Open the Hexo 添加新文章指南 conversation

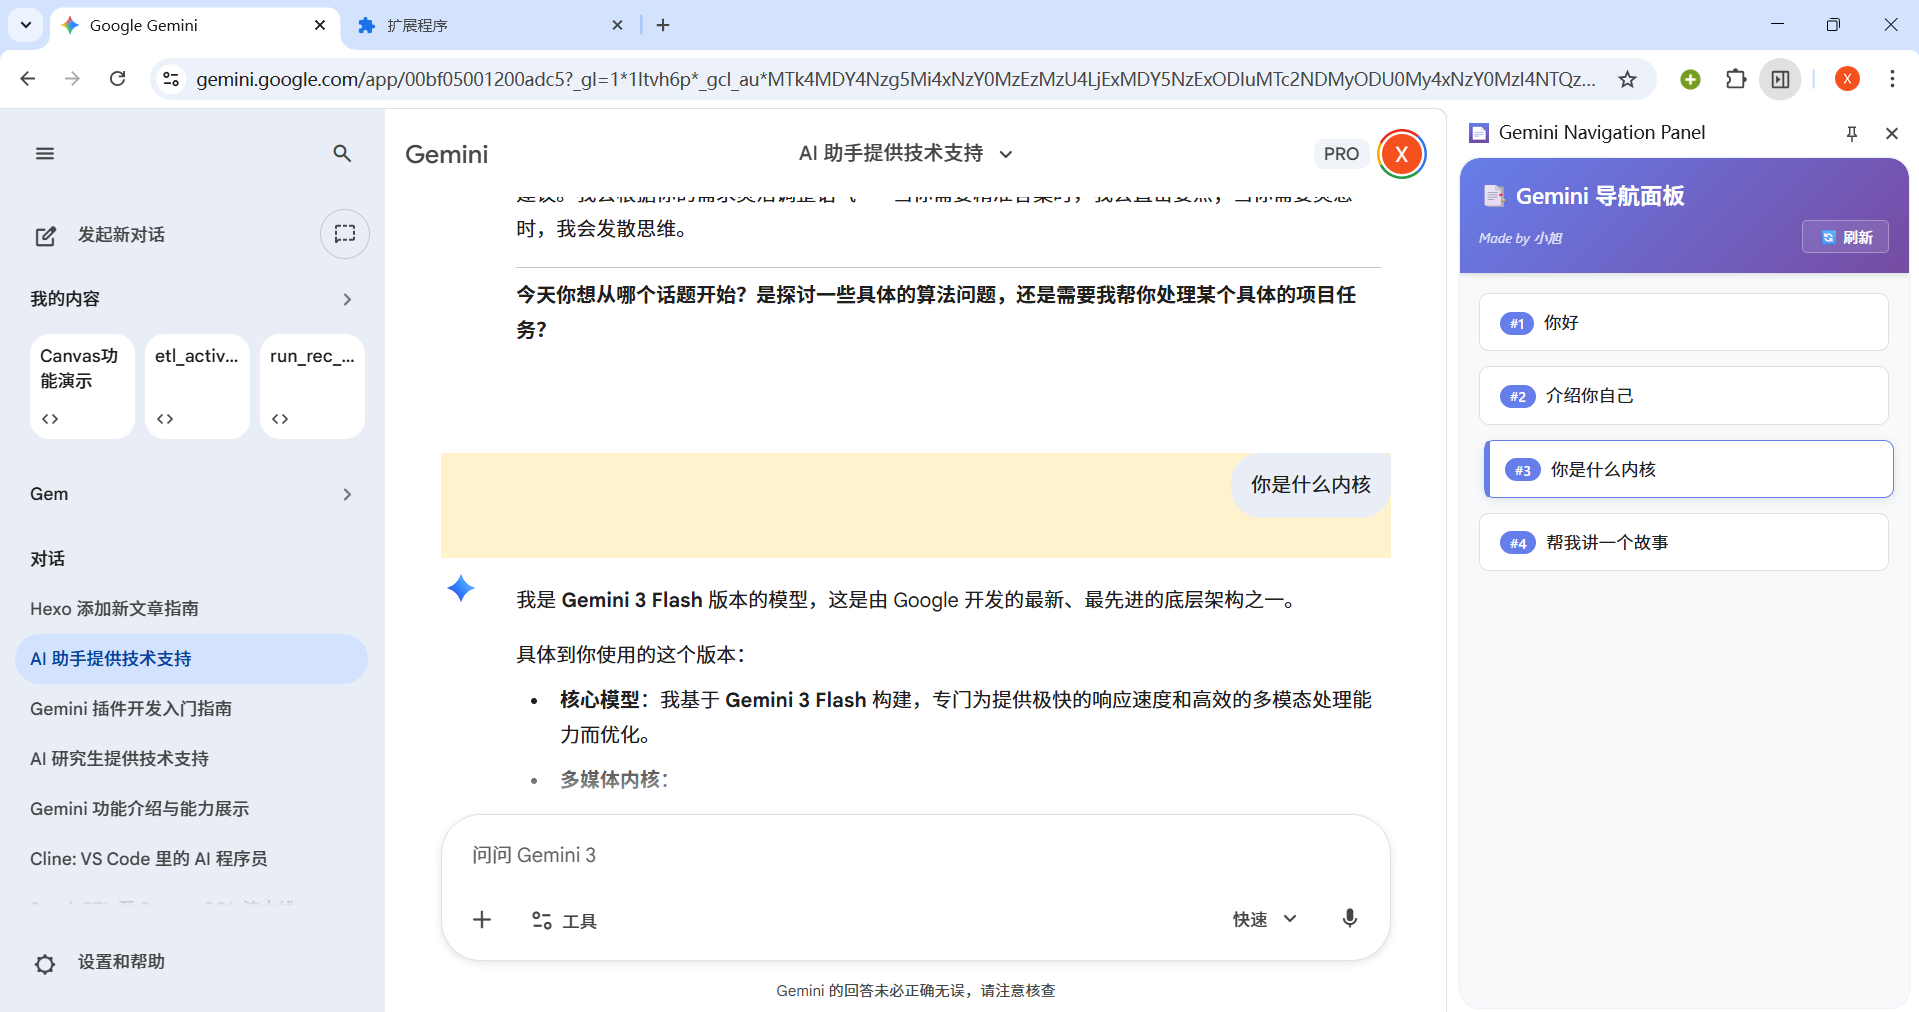114,609
